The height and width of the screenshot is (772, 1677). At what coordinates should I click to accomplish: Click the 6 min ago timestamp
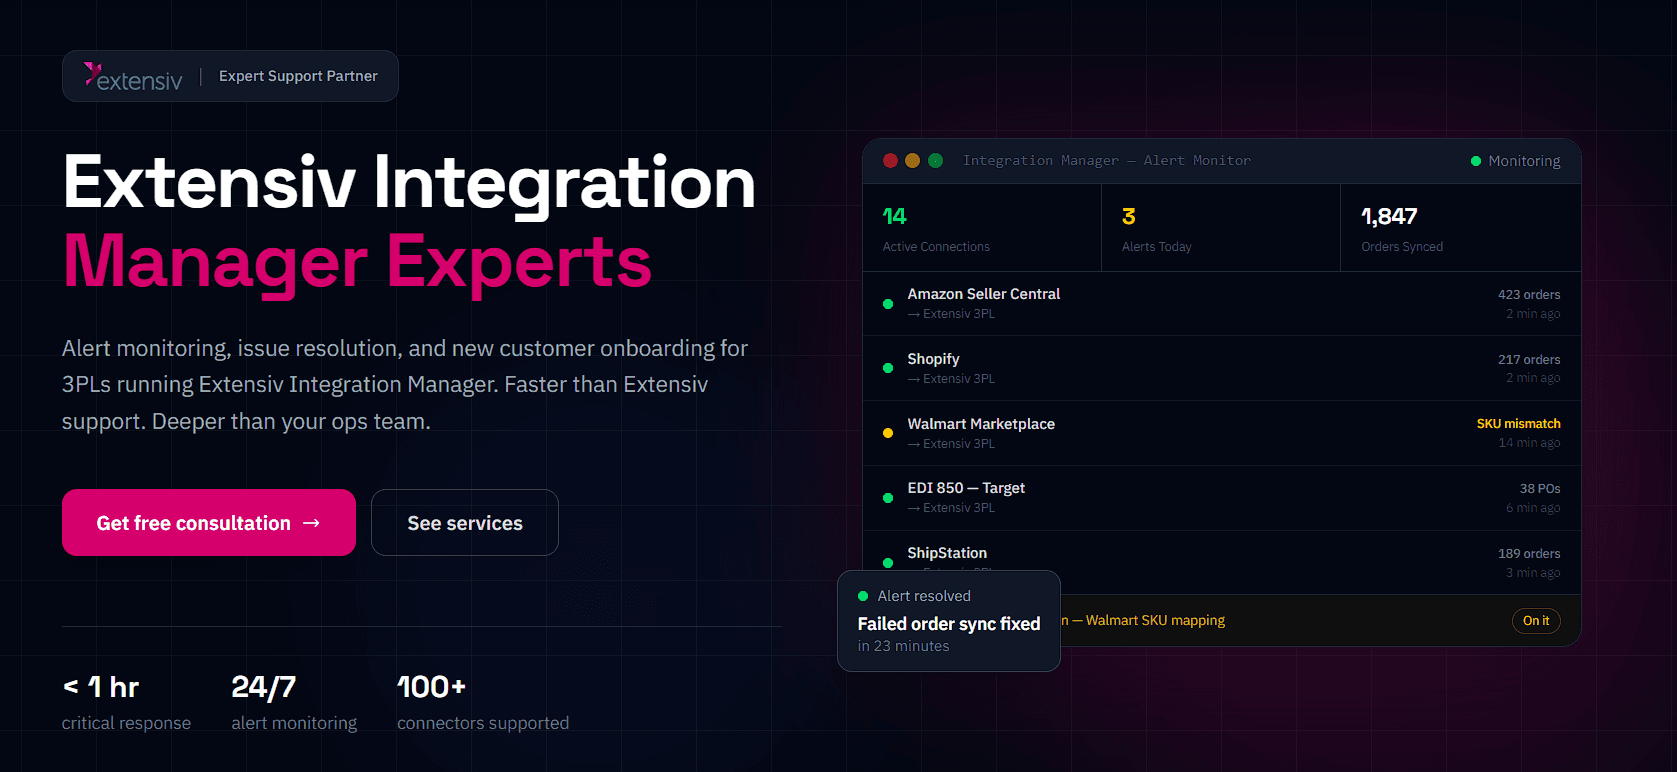[x=1533, y=508]
